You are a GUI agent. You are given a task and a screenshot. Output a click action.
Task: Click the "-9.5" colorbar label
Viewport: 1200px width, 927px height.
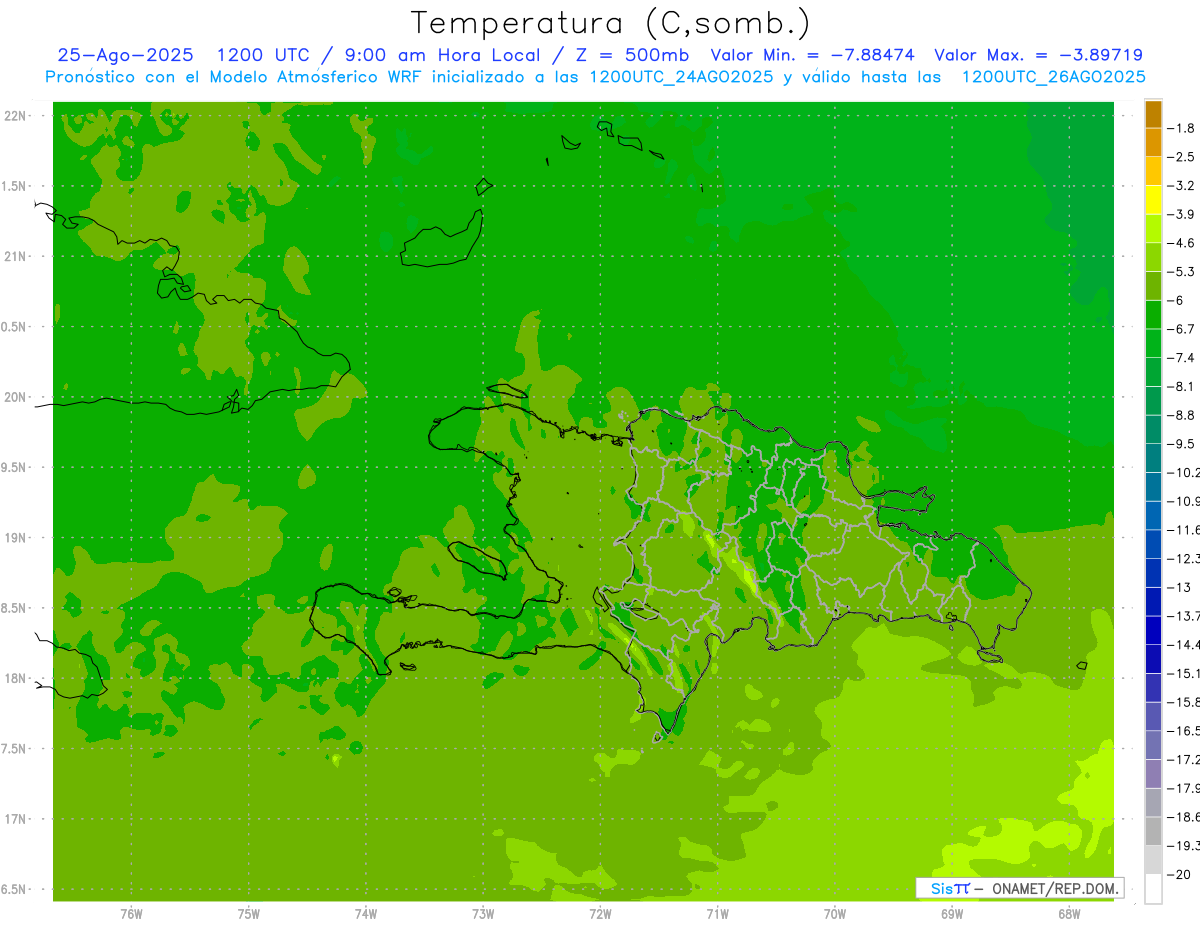[x=1182, y=444]
